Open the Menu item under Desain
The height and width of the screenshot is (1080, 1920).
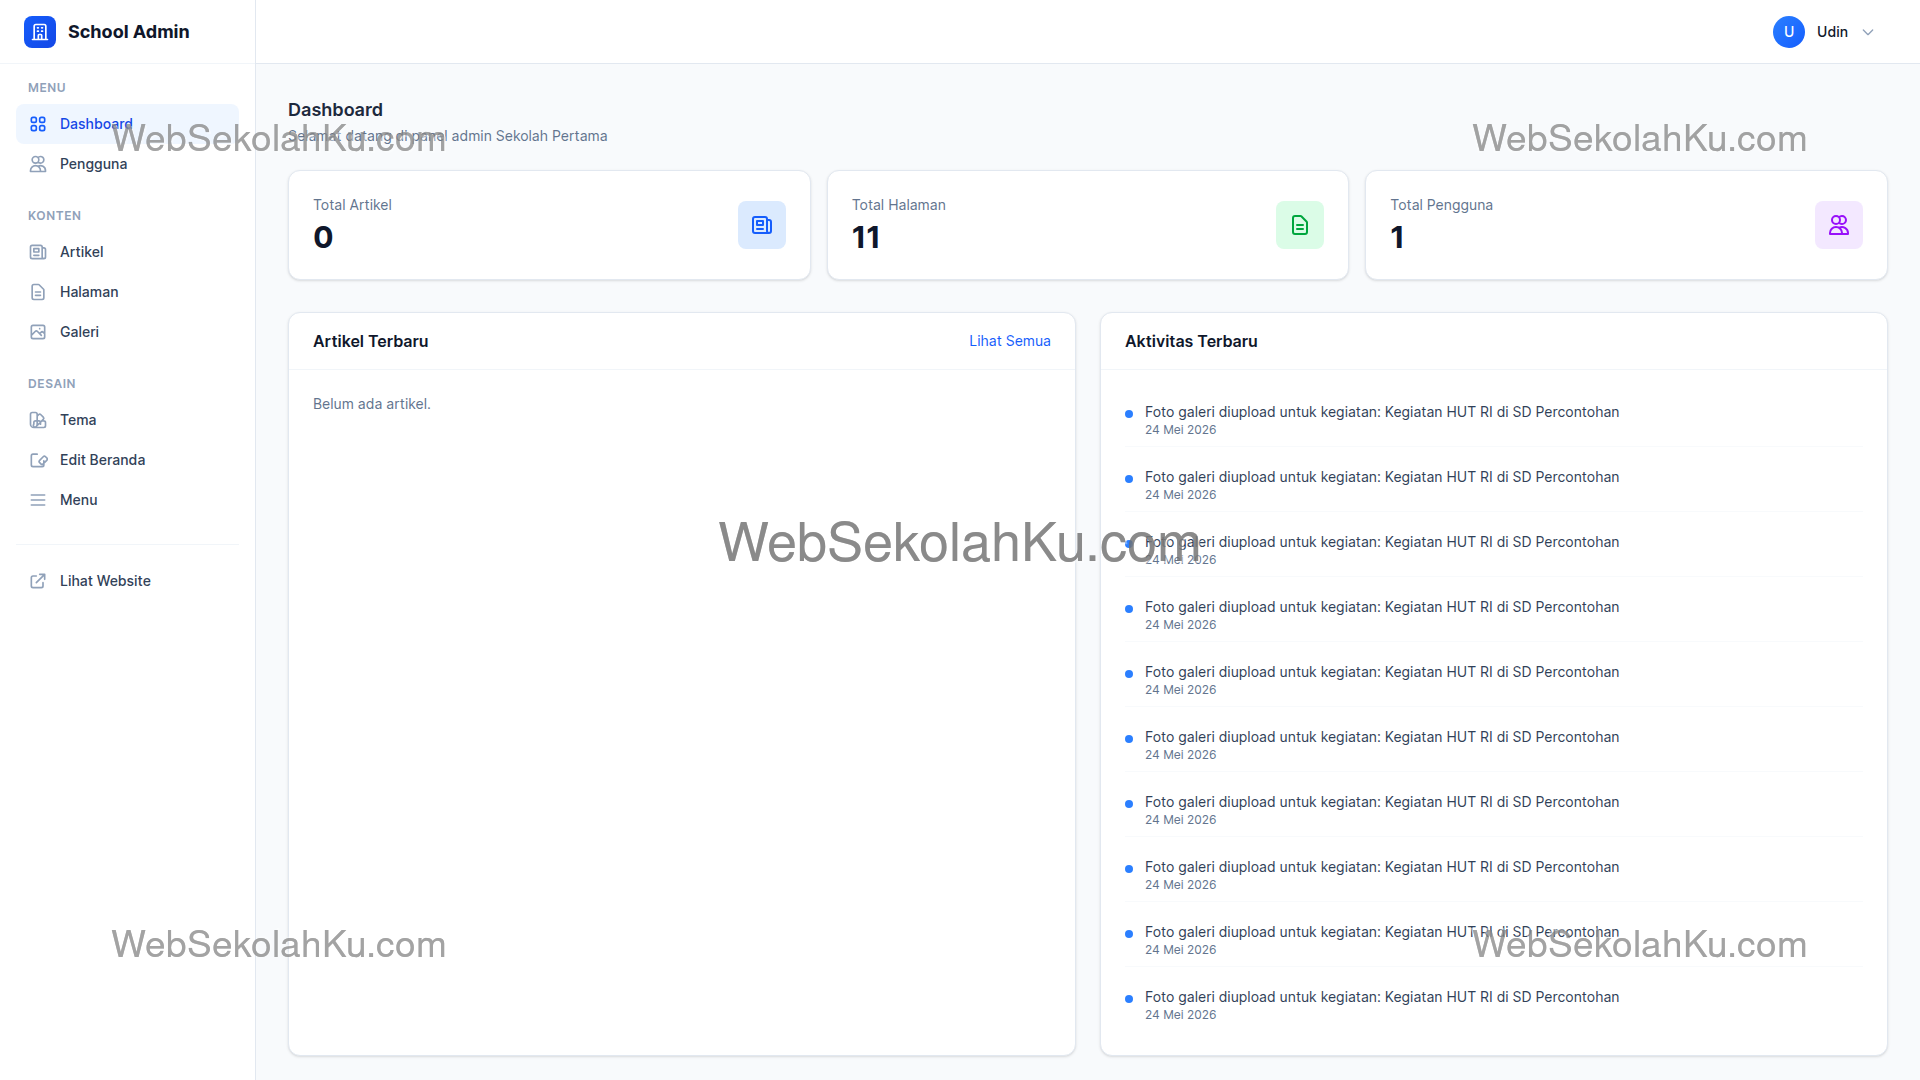(128, 500)
